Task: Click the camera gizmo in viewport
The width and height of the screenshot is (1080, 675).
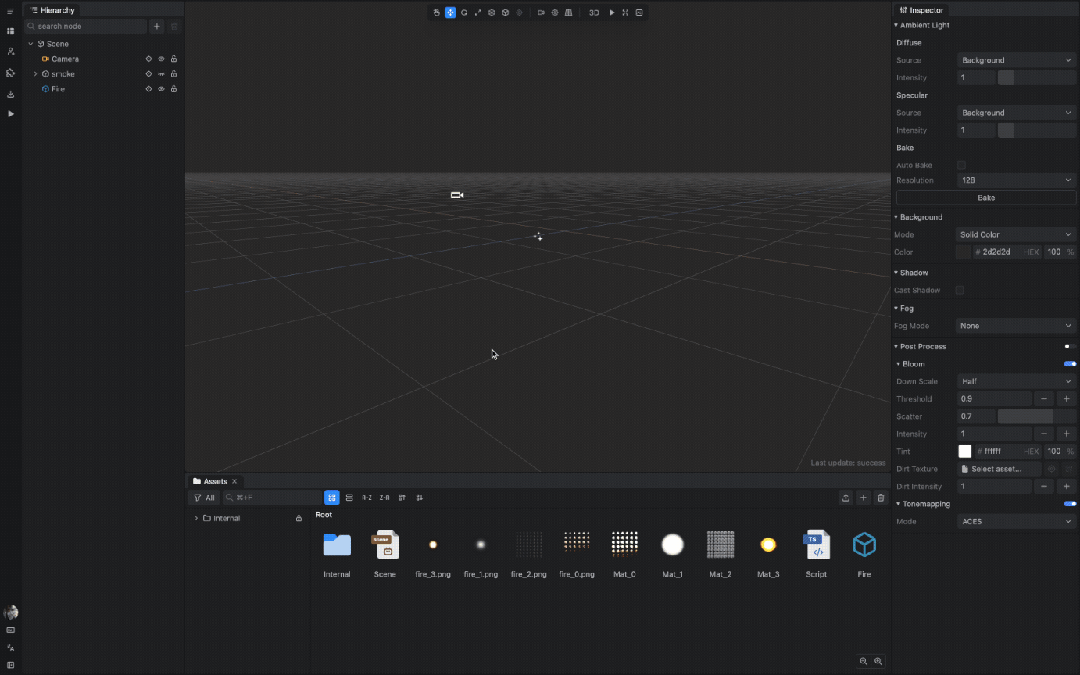Action: tap(457, 195)
